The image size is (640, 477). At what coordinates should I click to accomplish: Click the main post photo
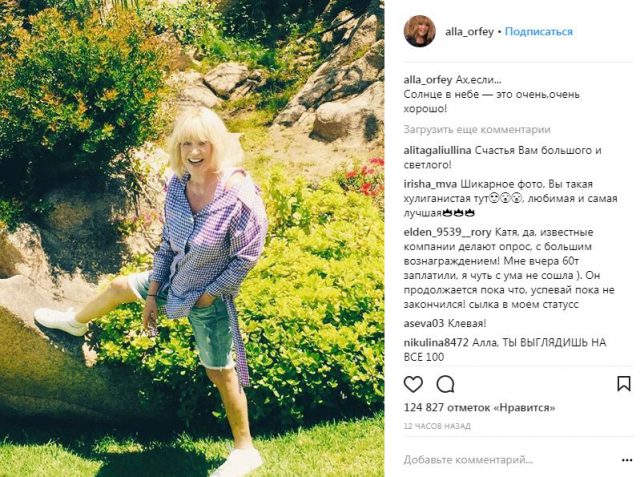pos(192,238)
